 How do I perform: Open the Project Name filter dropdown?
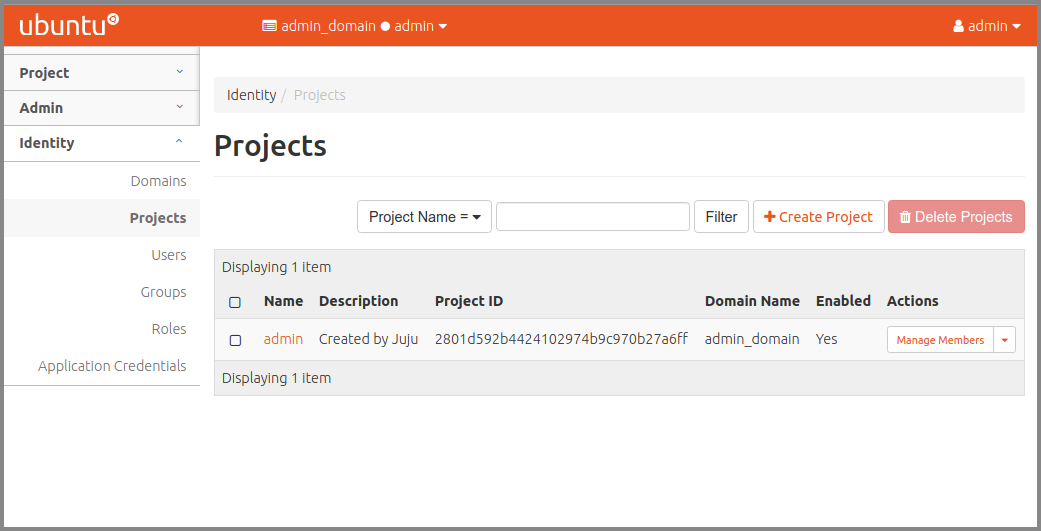pos(424,217)
